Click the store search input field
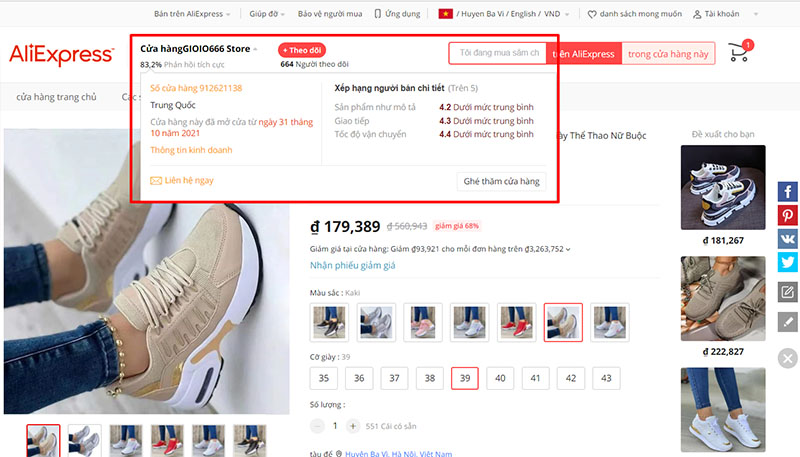This screenshot has width=800, height=457. click(x=498, y=53)
